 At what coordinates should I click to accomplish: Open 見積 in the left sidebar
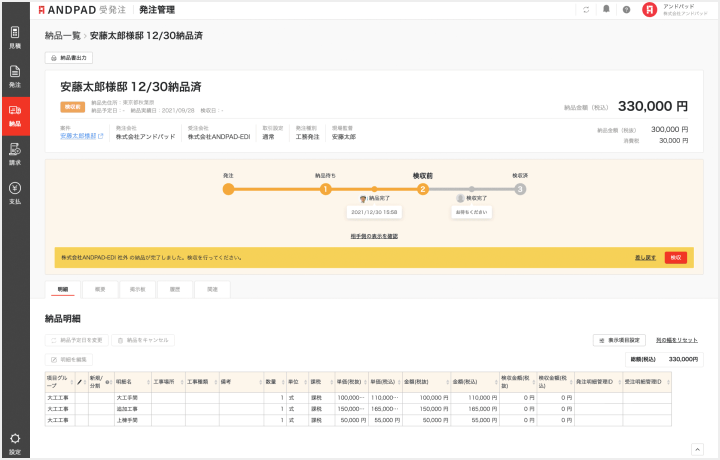point(14,38)
